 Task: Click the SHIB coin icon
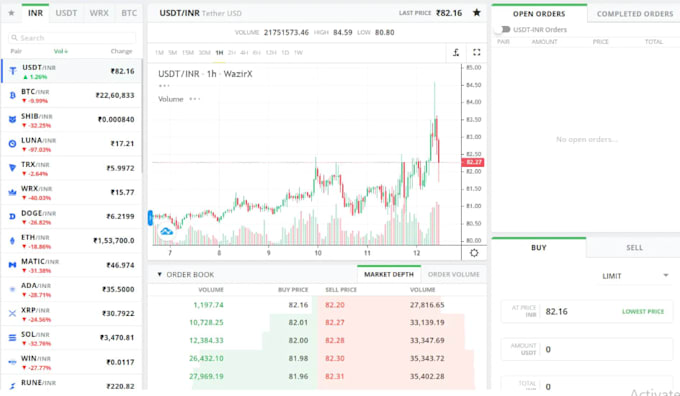[x=13, y=120]
